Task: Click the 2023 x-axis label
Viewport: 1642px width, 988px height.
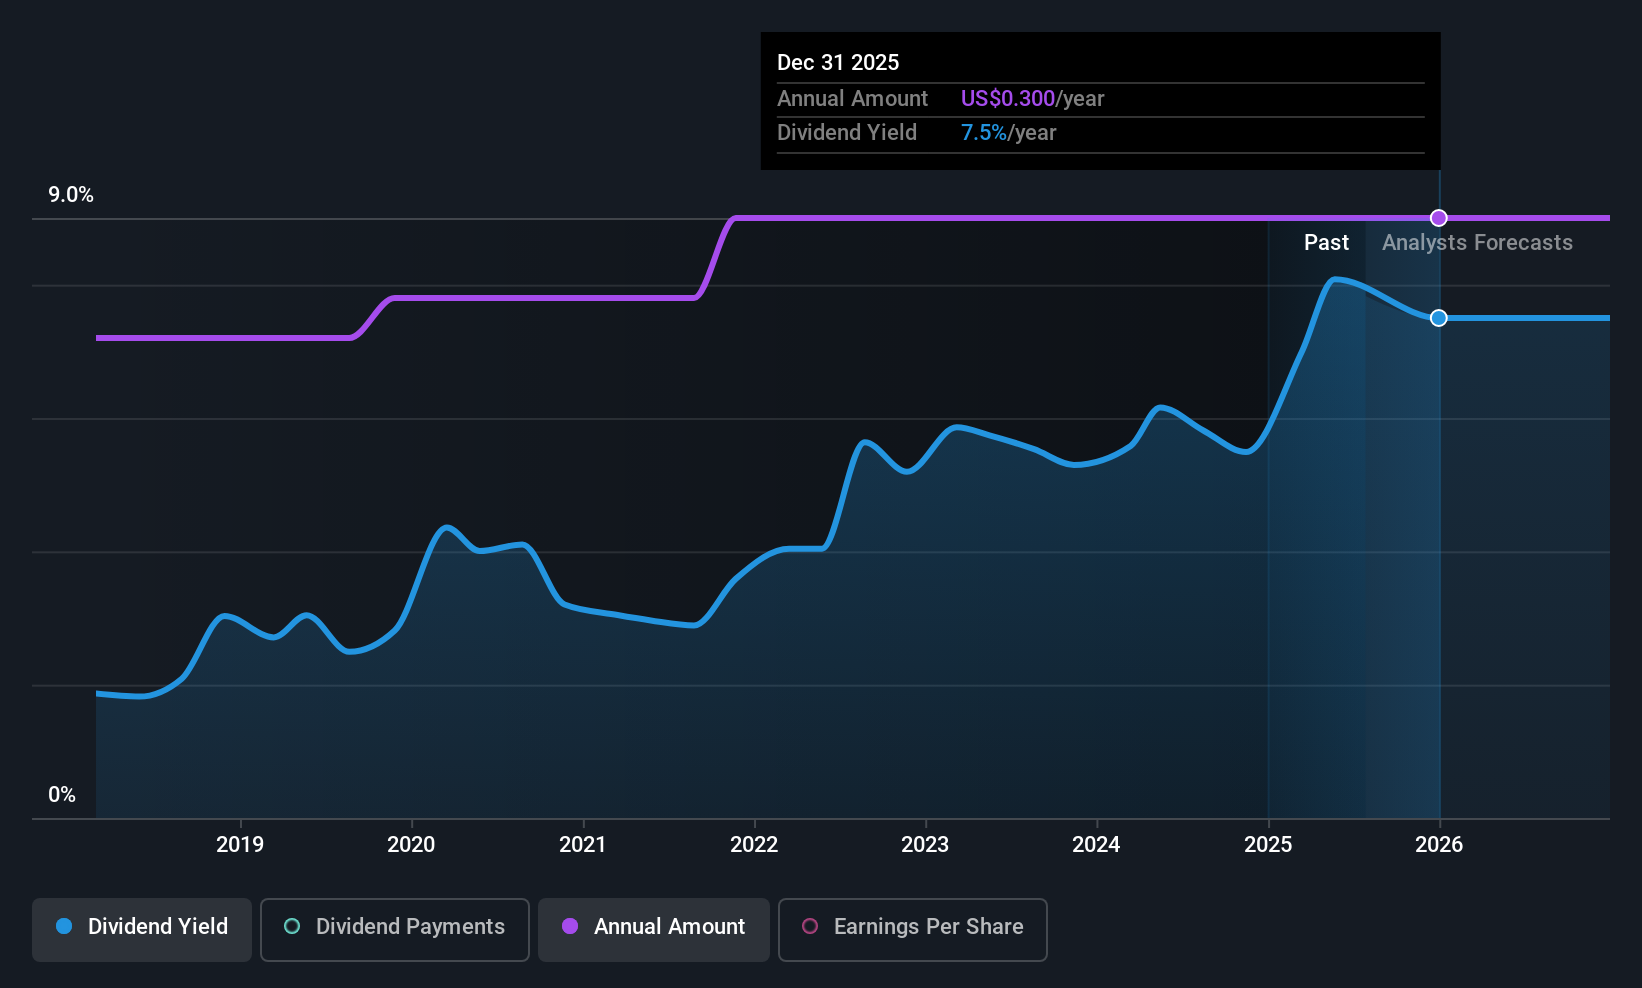Action: point(925,845)
